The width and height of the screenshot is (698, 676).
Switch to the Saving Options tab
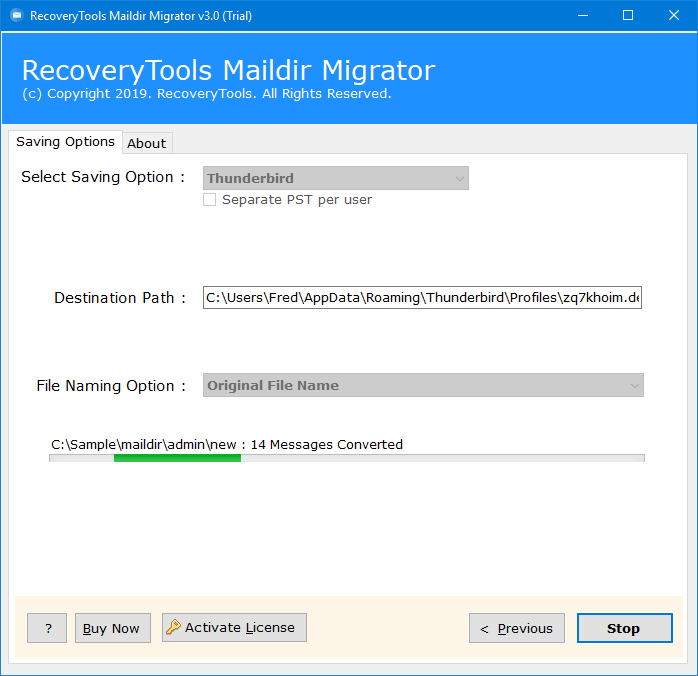[65, 142]
